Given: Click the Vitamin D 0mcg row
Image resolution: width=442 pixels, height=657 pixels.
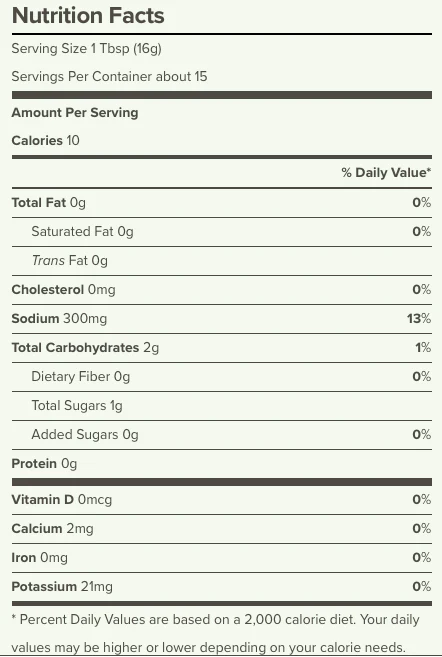Looking at the screenshot, I should pyautogui.click(x=222, y=499).
